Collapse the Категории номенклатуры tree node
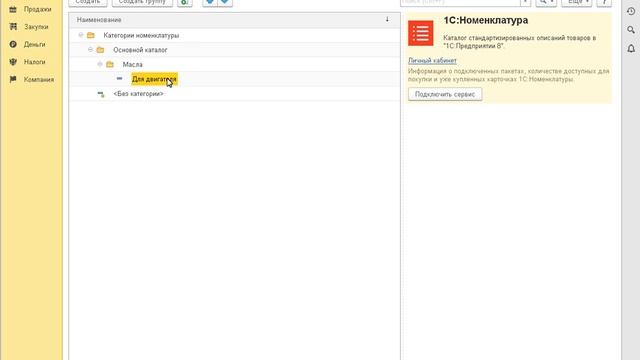Image resolution: width=640 pixels, height=360 pixels. point(81,35)
